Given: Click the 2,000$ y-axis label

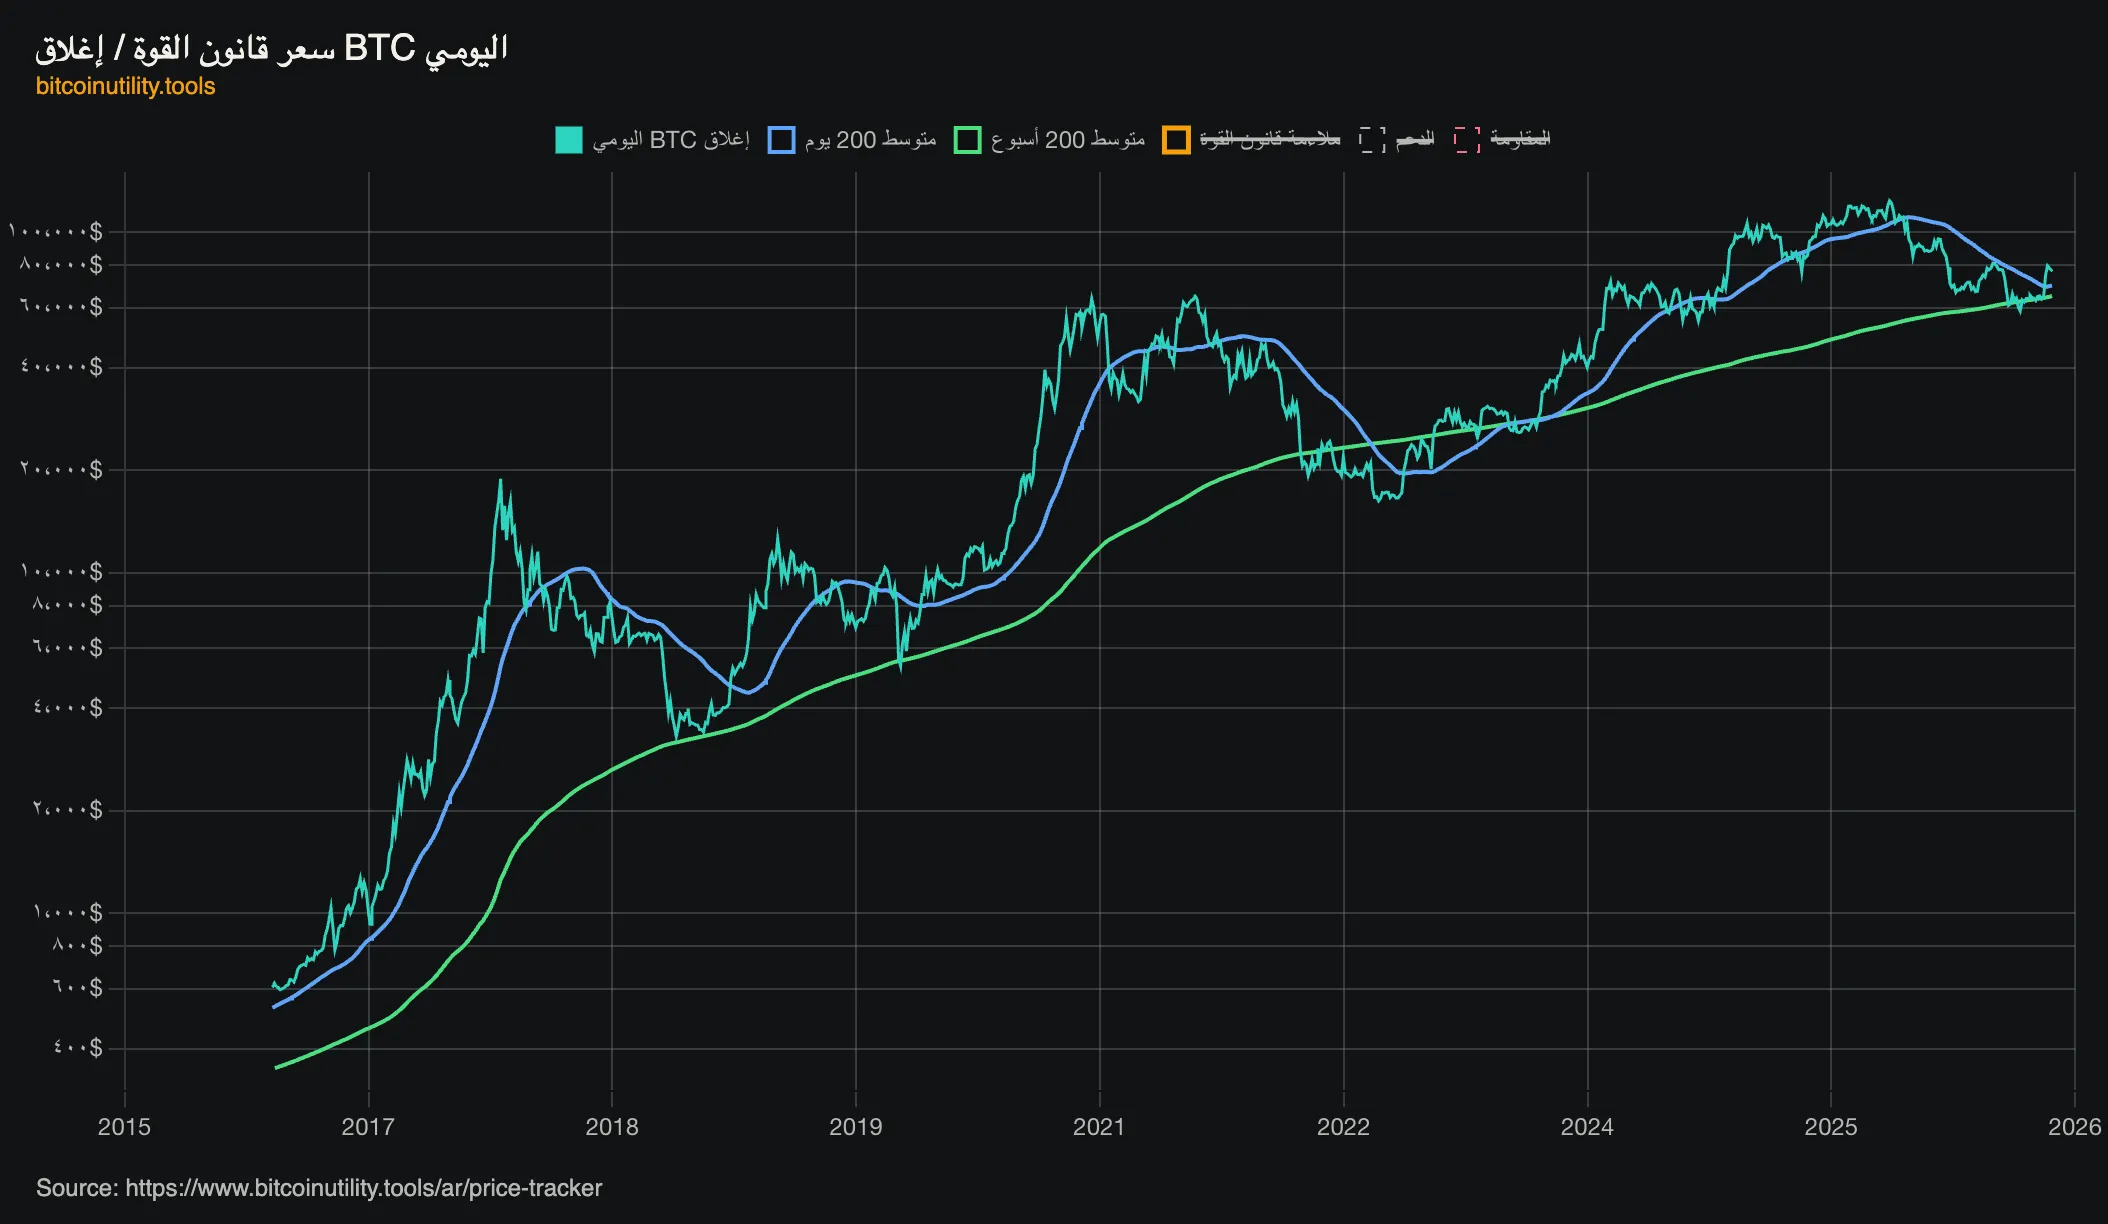Looking at the screenshot, I should click(67, 810).
